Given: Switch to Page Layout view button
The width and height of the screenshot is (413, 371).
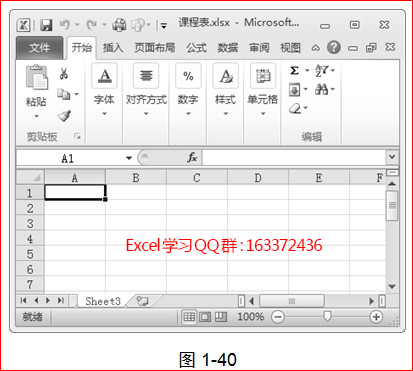Looking at the screenshot, I should 205,317.
